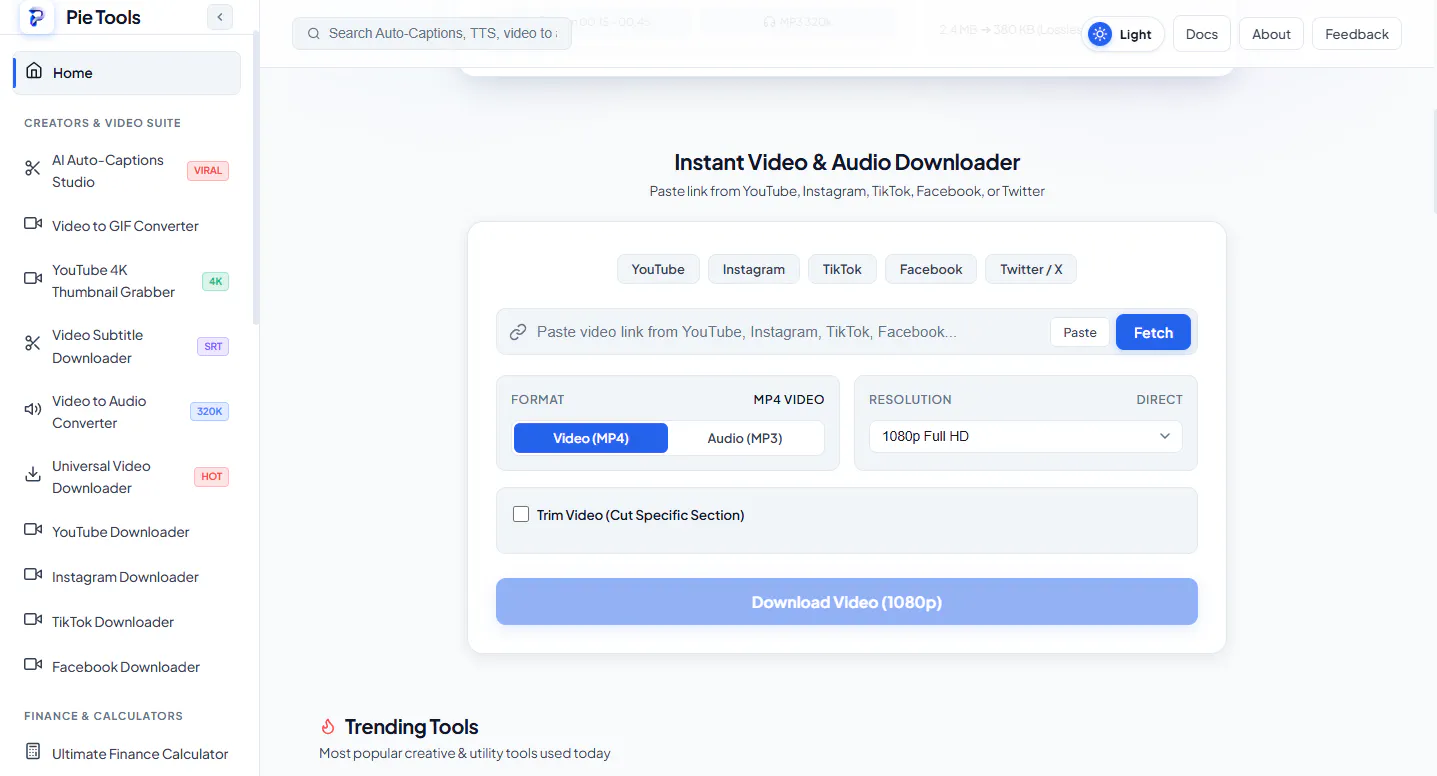Click the camera icon beside Video to GIF Converter
This screenshot has height=776, width=1437.
[x=33, y=224]
